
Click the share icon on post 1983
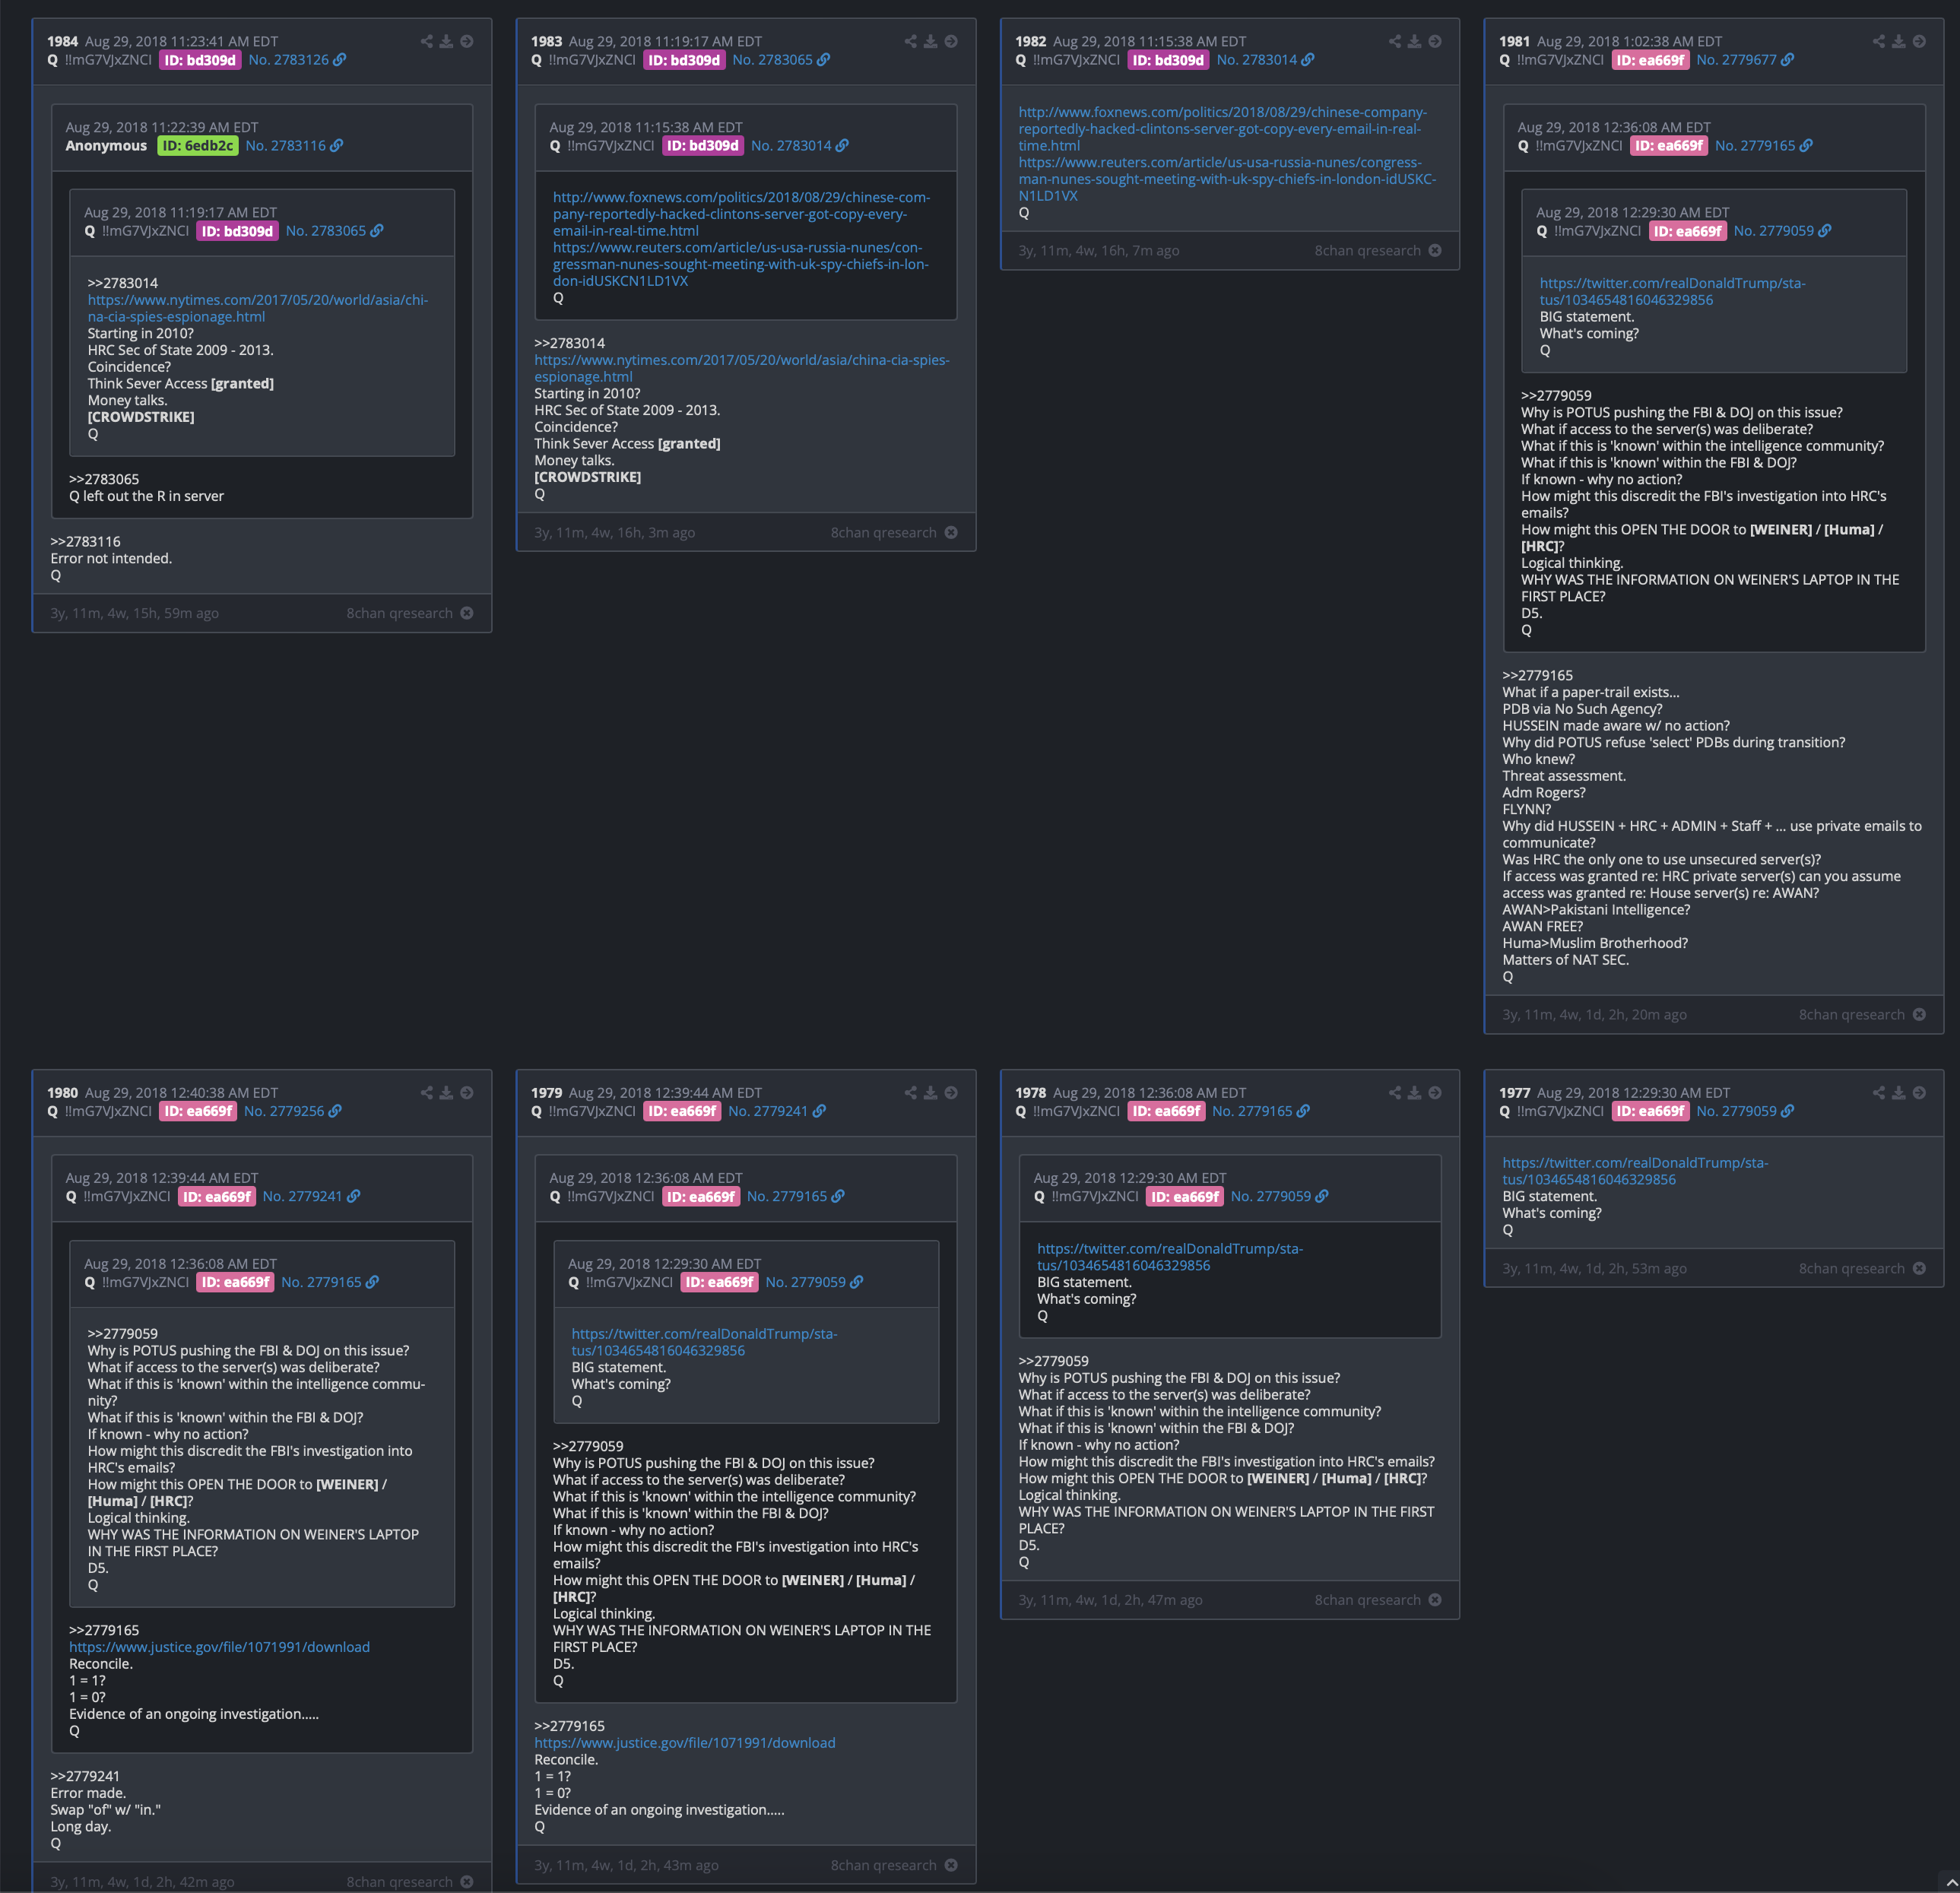[x=911, y=41]
